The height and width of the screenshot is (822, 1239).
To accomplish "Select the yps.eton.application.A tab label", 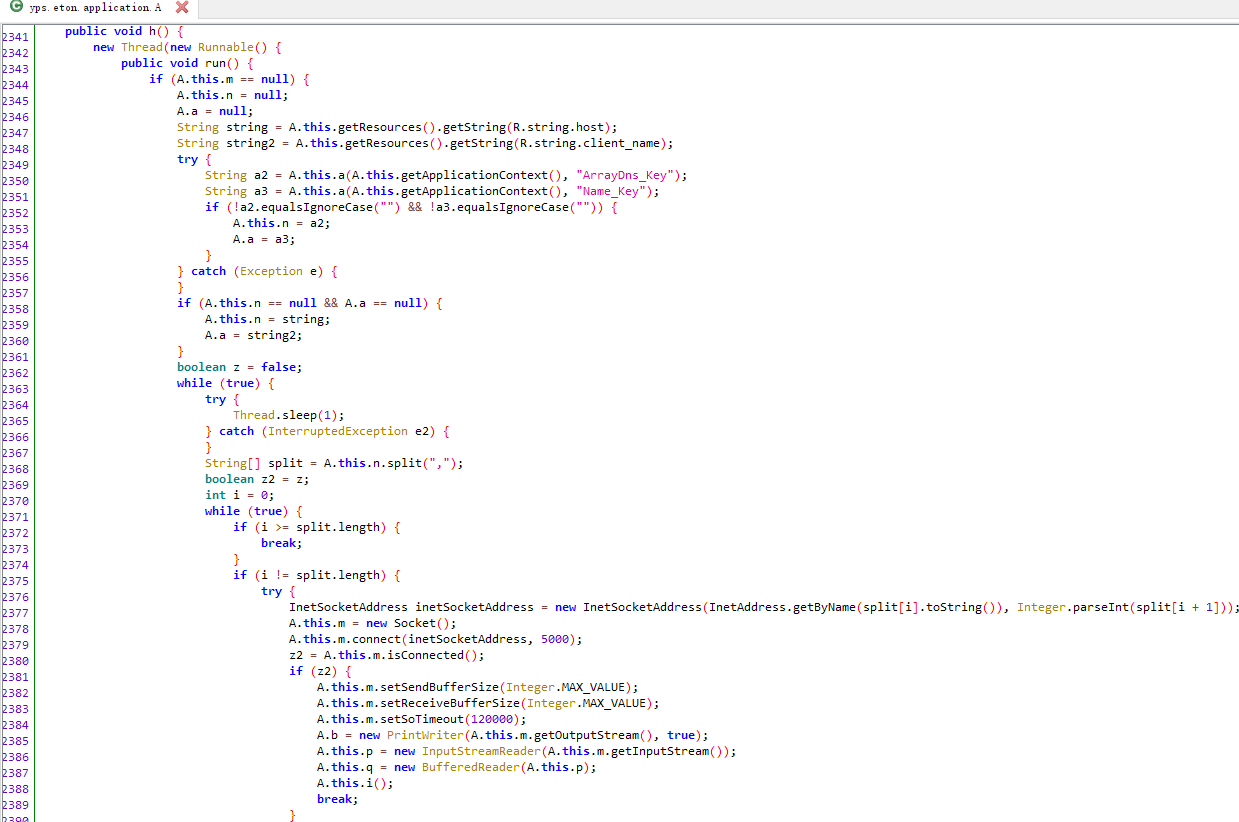I will coord(95,8).
